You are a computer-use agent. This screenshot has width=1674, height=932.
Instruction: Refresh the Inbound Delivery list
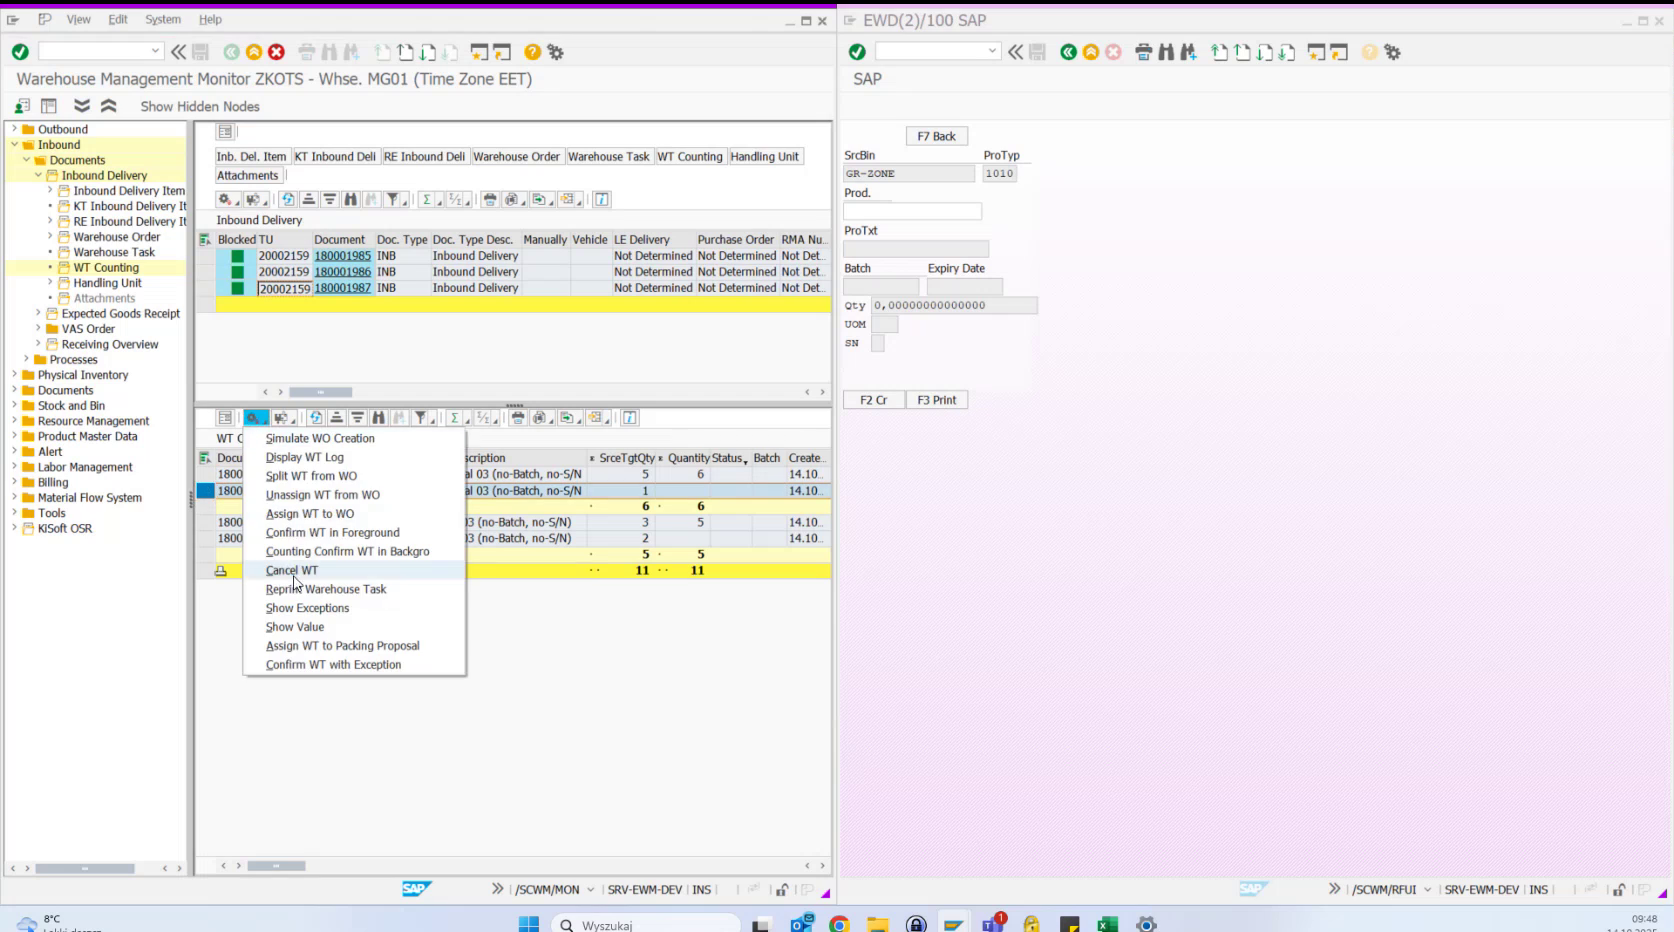pos(288,199)
